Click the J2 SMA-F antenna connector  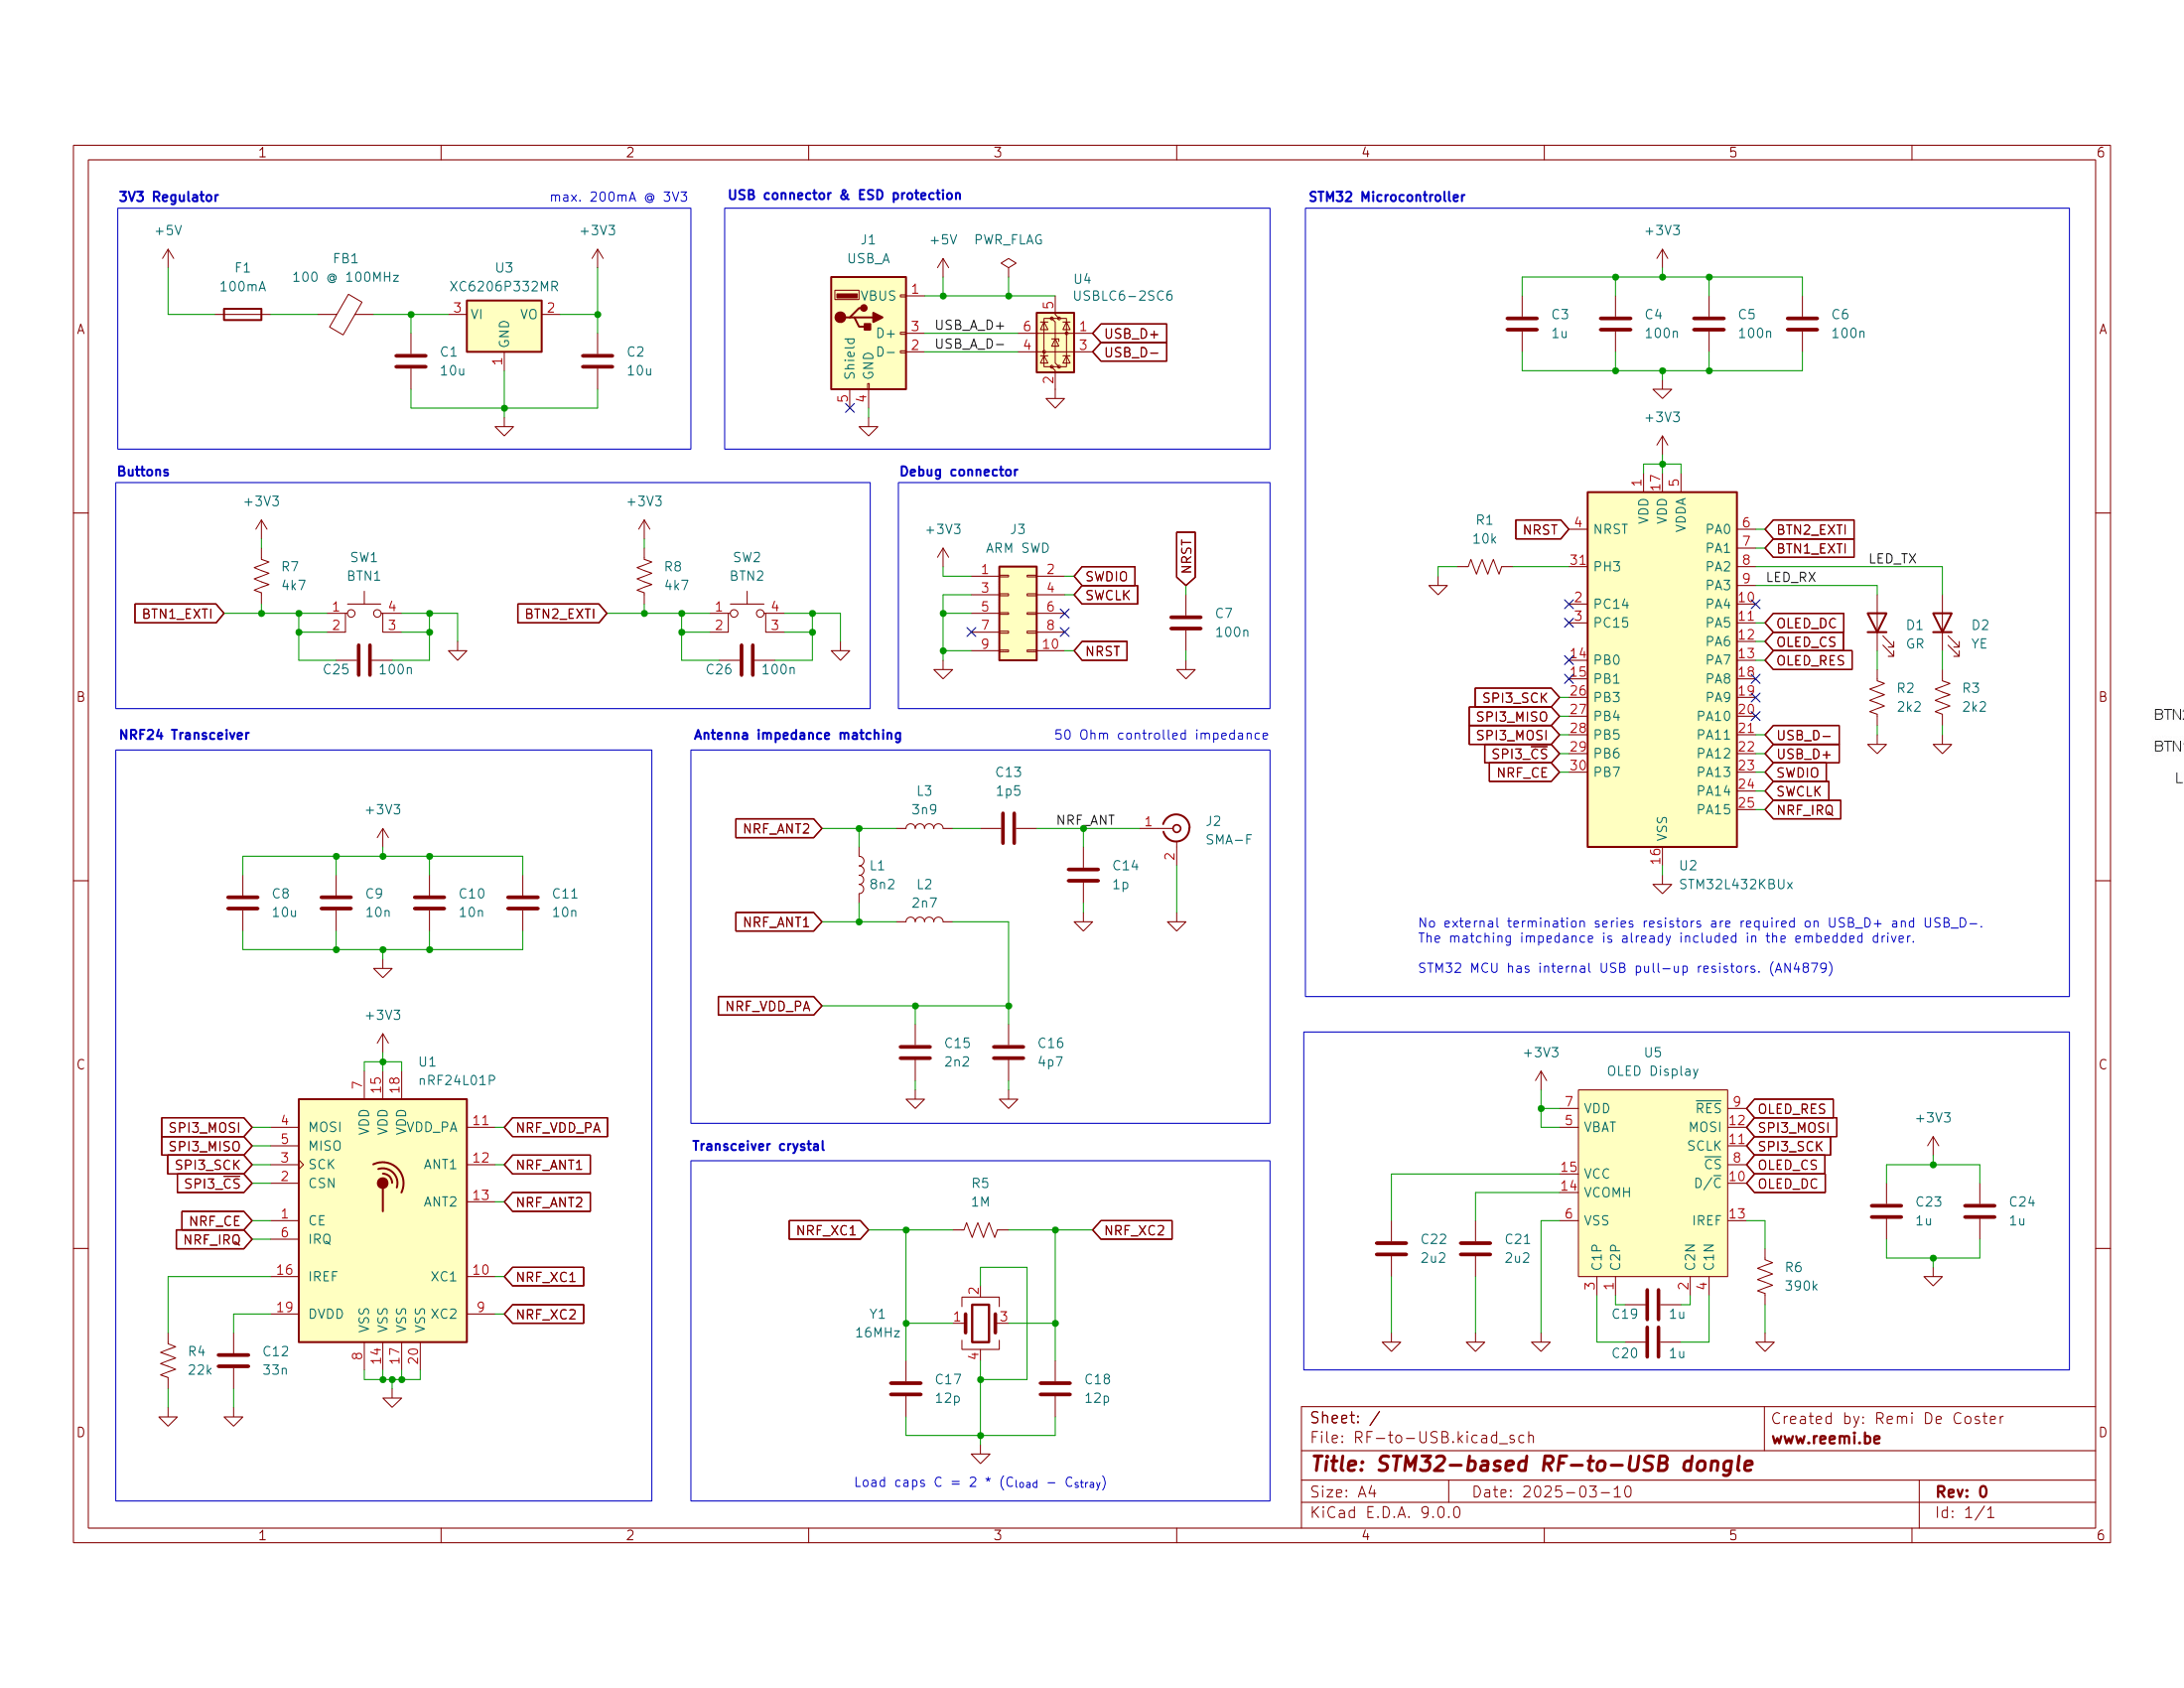point(1177,828)
